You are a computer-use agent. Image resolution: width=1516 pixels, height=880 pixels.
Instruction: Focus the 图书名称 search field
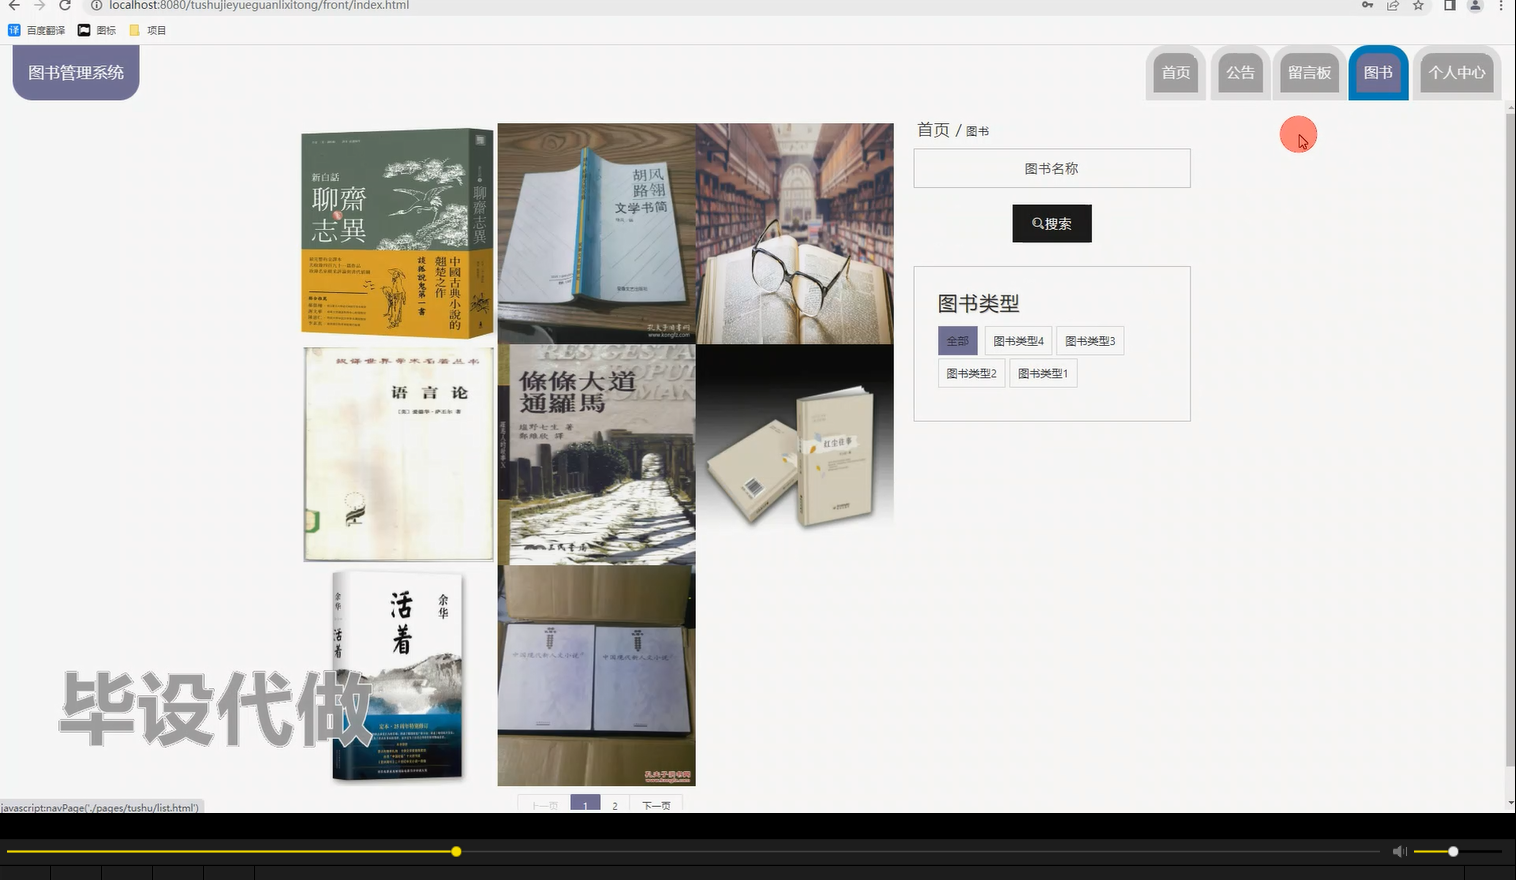pos(1052,168)
